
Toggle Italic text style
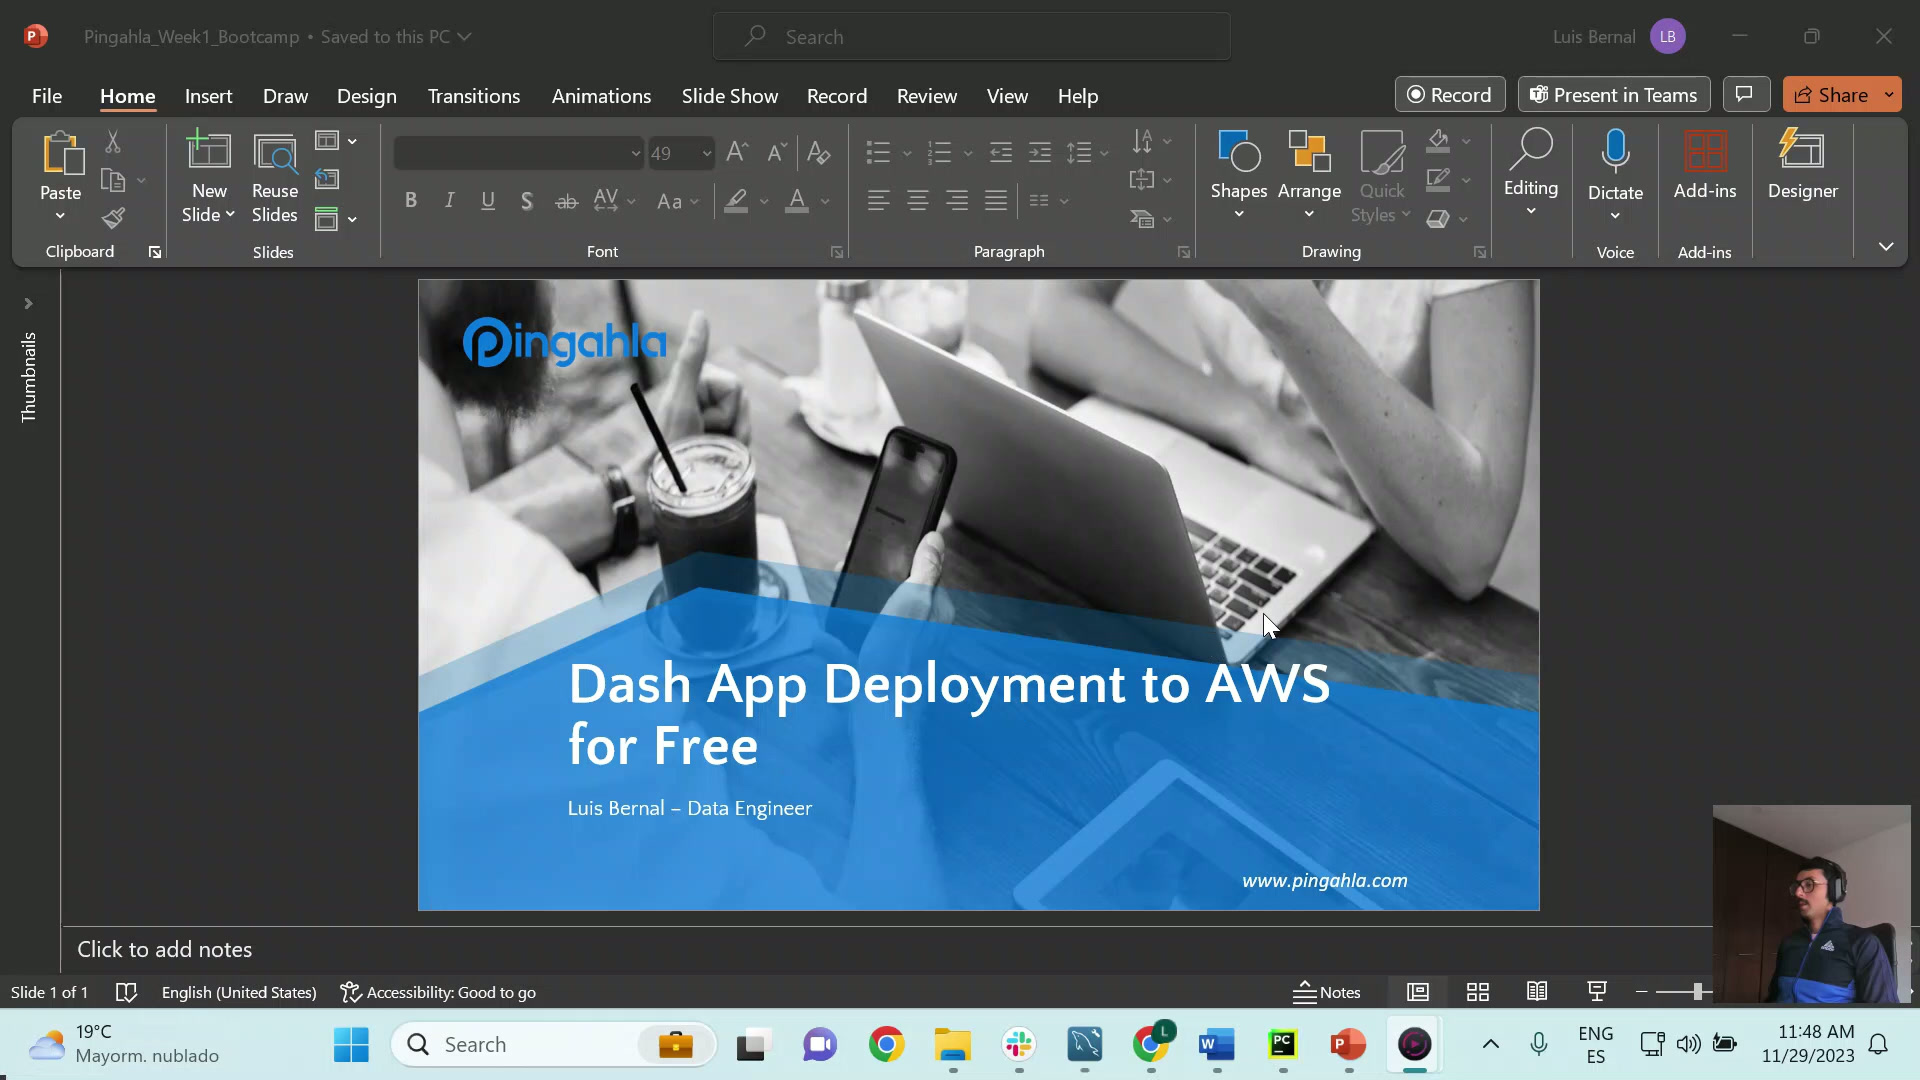pos(449,201)
